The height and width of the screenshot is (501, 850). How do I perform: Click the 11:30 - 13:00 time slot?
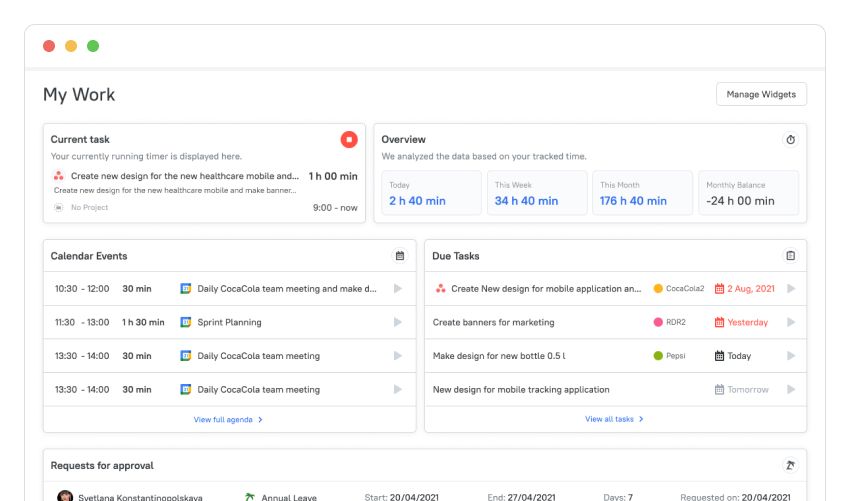click(82, 322)
